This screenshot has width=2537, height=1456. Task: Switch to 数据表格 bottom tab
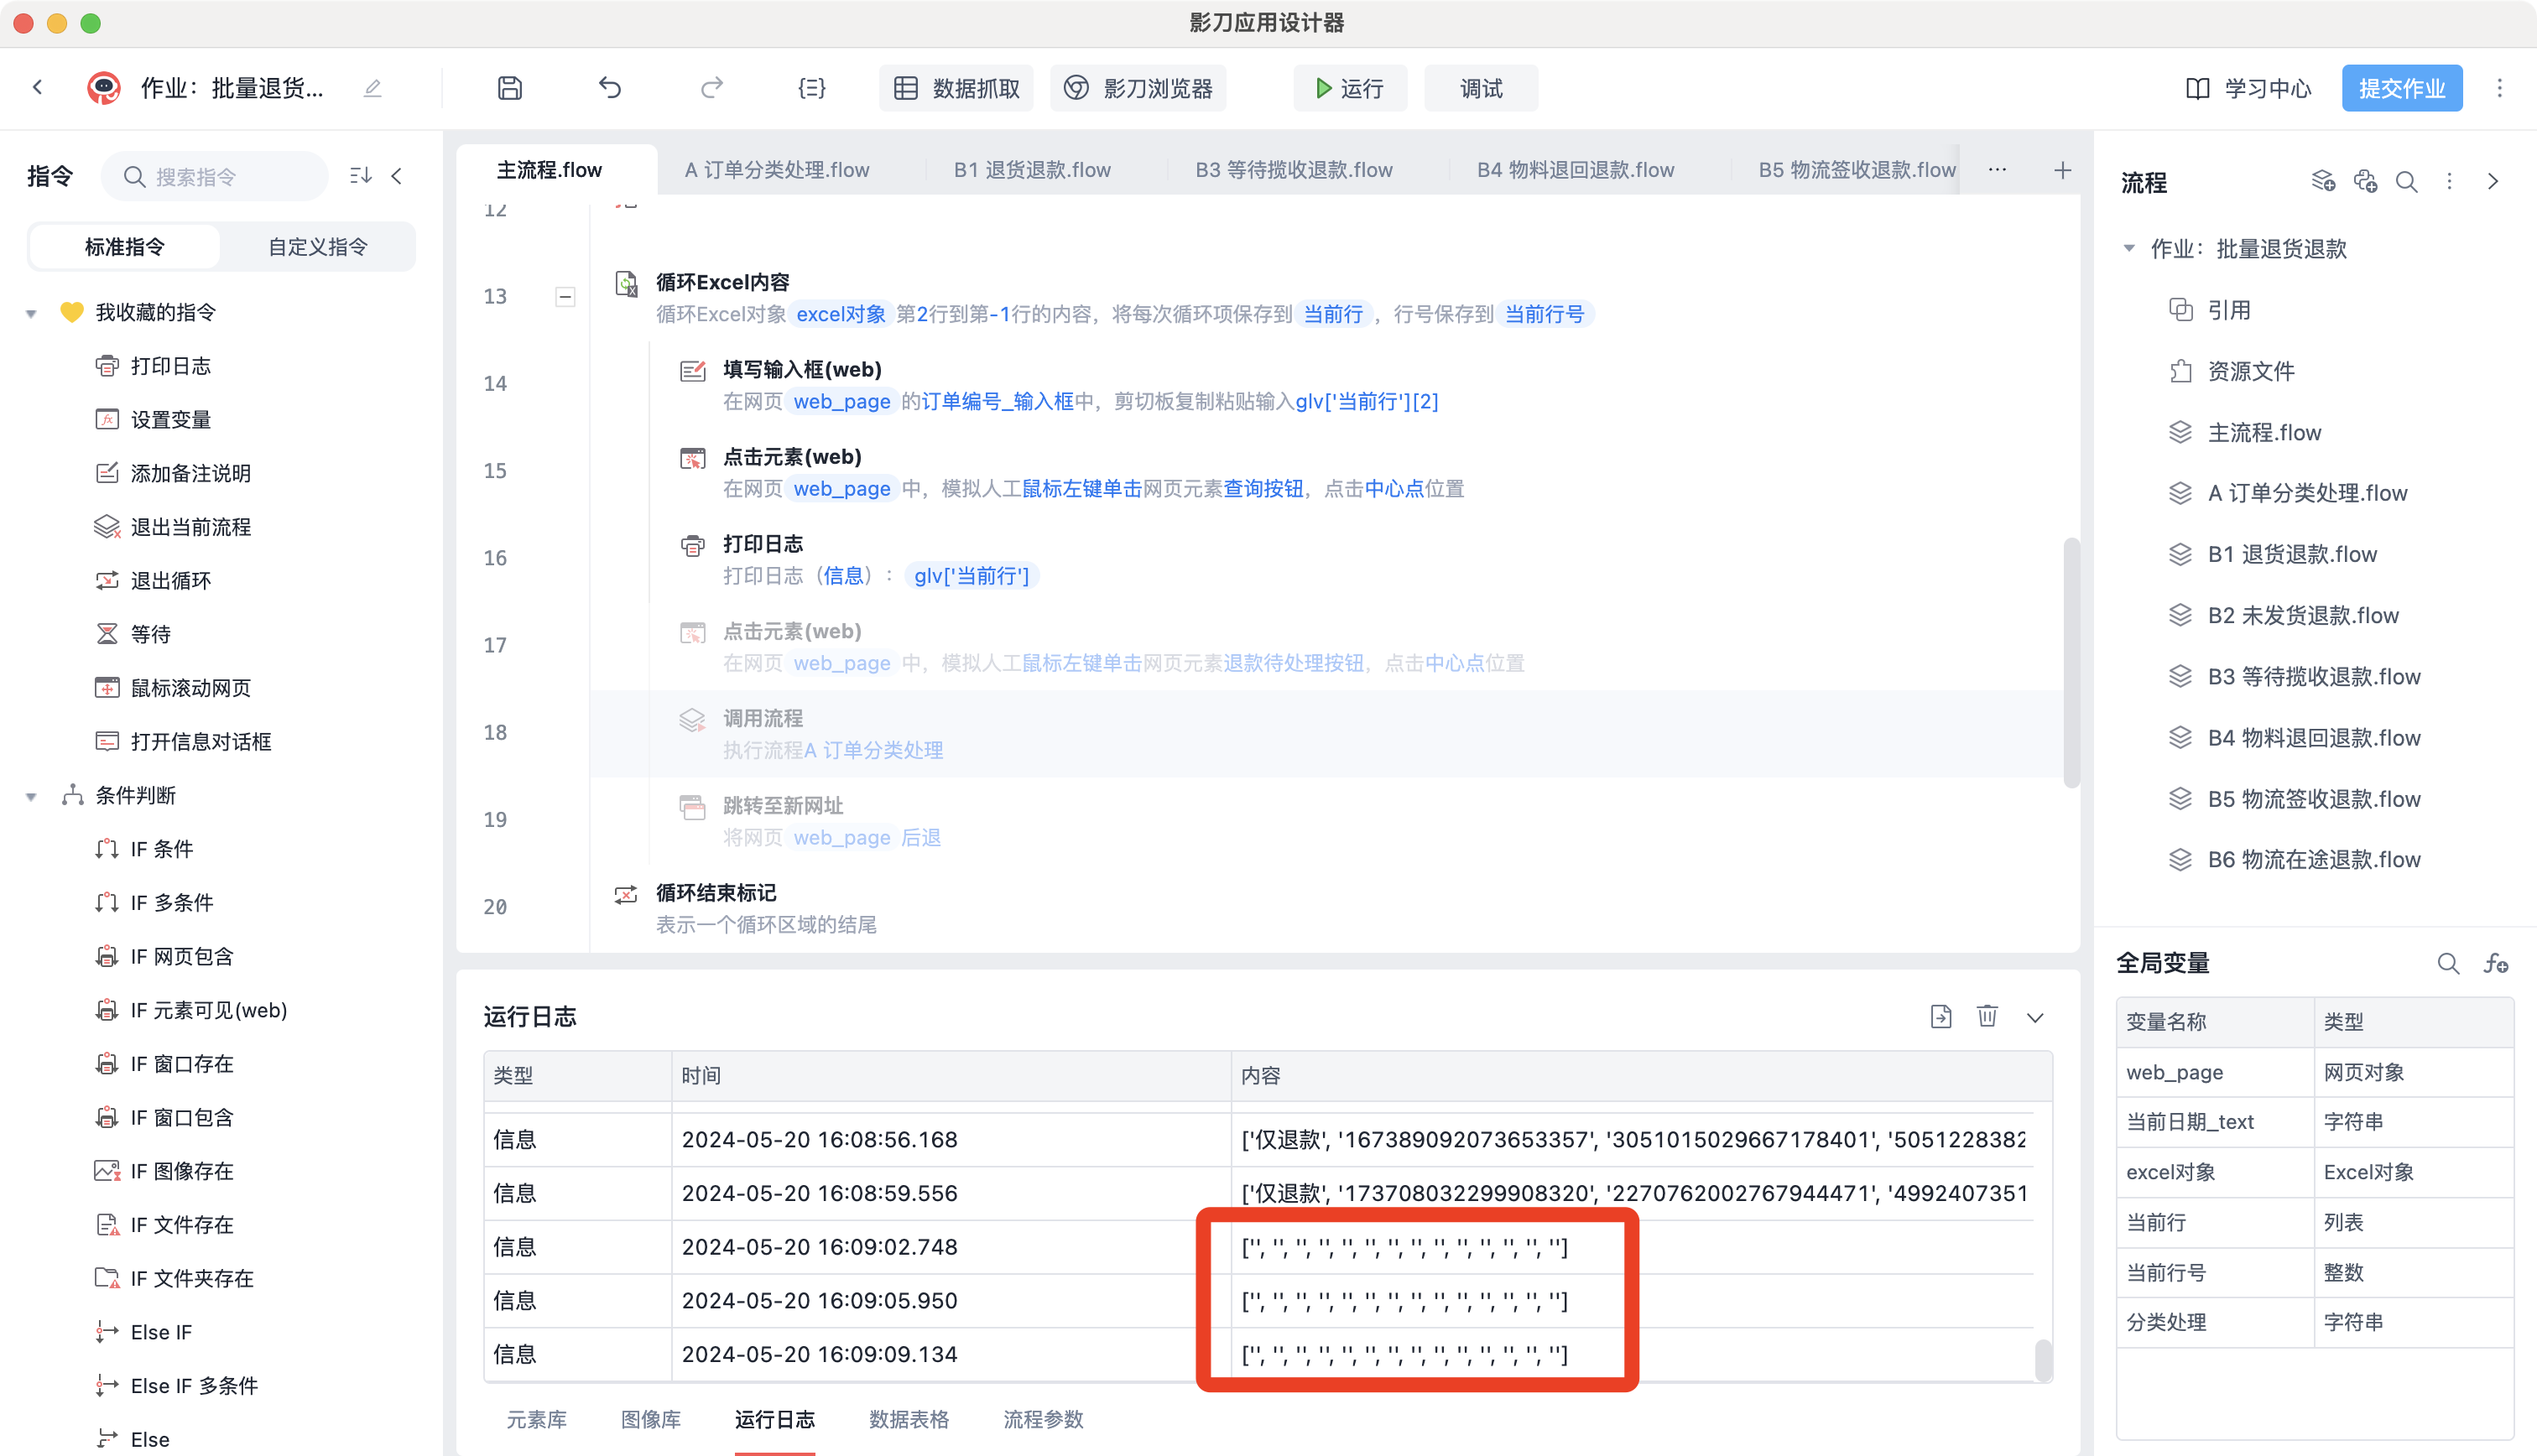coord(909,1419)
